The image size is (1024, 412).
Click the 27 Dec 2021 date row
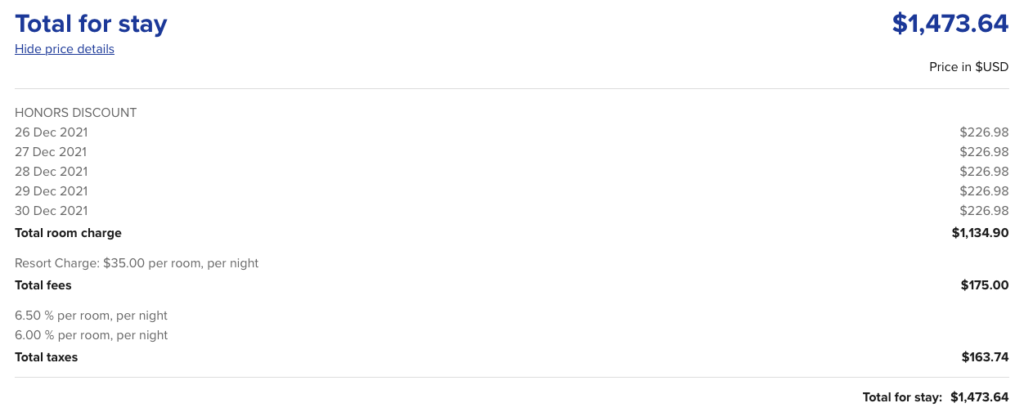(x=511, y=152)
